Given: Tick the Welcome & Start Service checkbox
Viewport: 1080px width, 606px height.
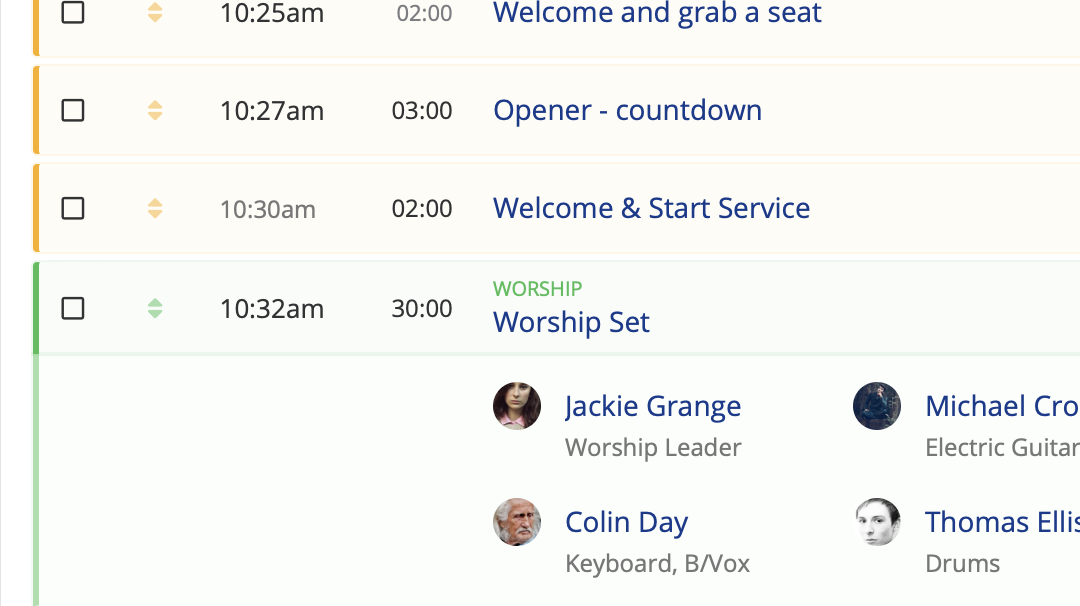Looking at the screenshot, I should pyautogui.click(x=73, y=208).
